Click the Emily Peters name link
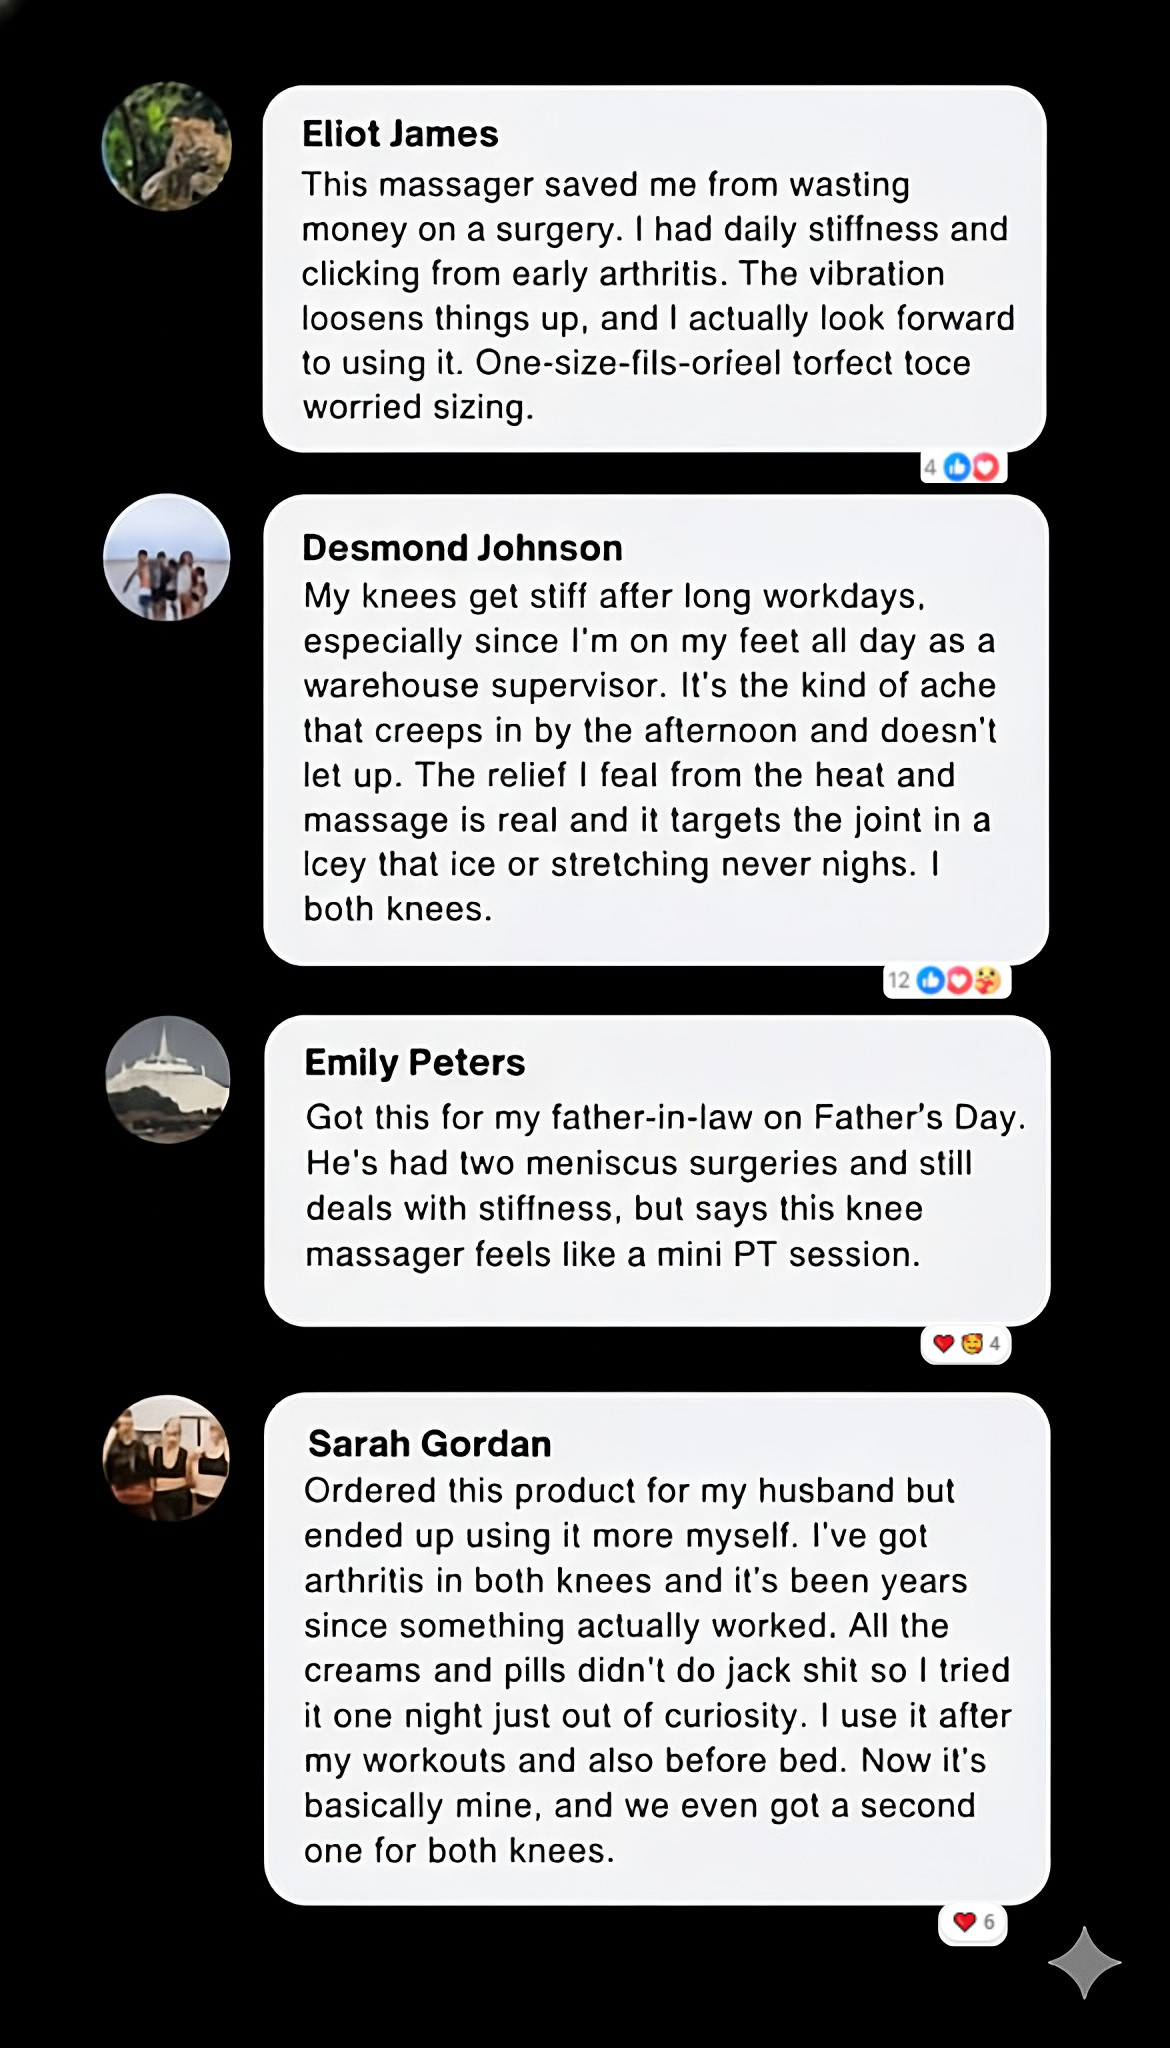1170x2048 pixels. [x=415, y=1062]
